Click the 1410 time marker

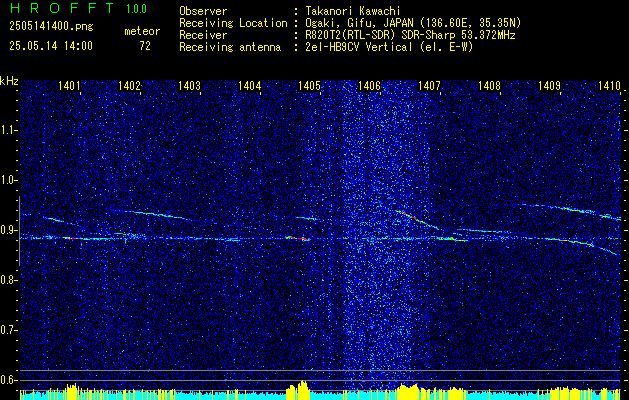coord(609,85)
